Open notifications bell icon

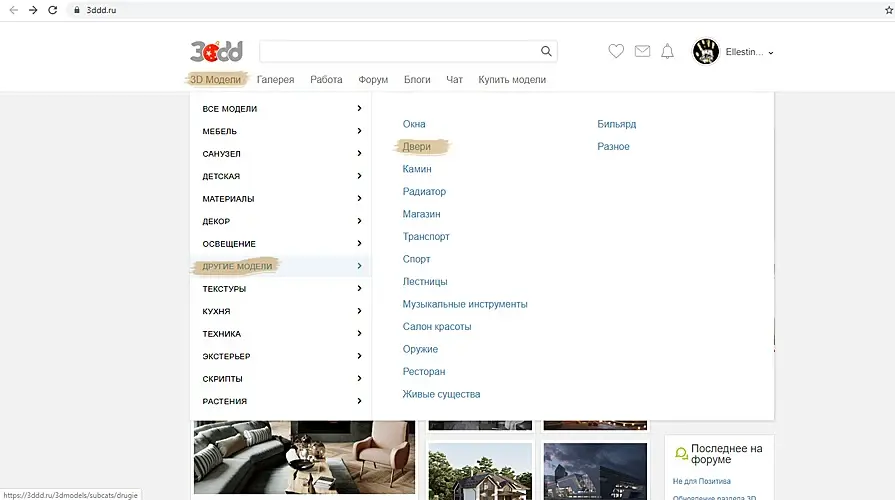667,51
